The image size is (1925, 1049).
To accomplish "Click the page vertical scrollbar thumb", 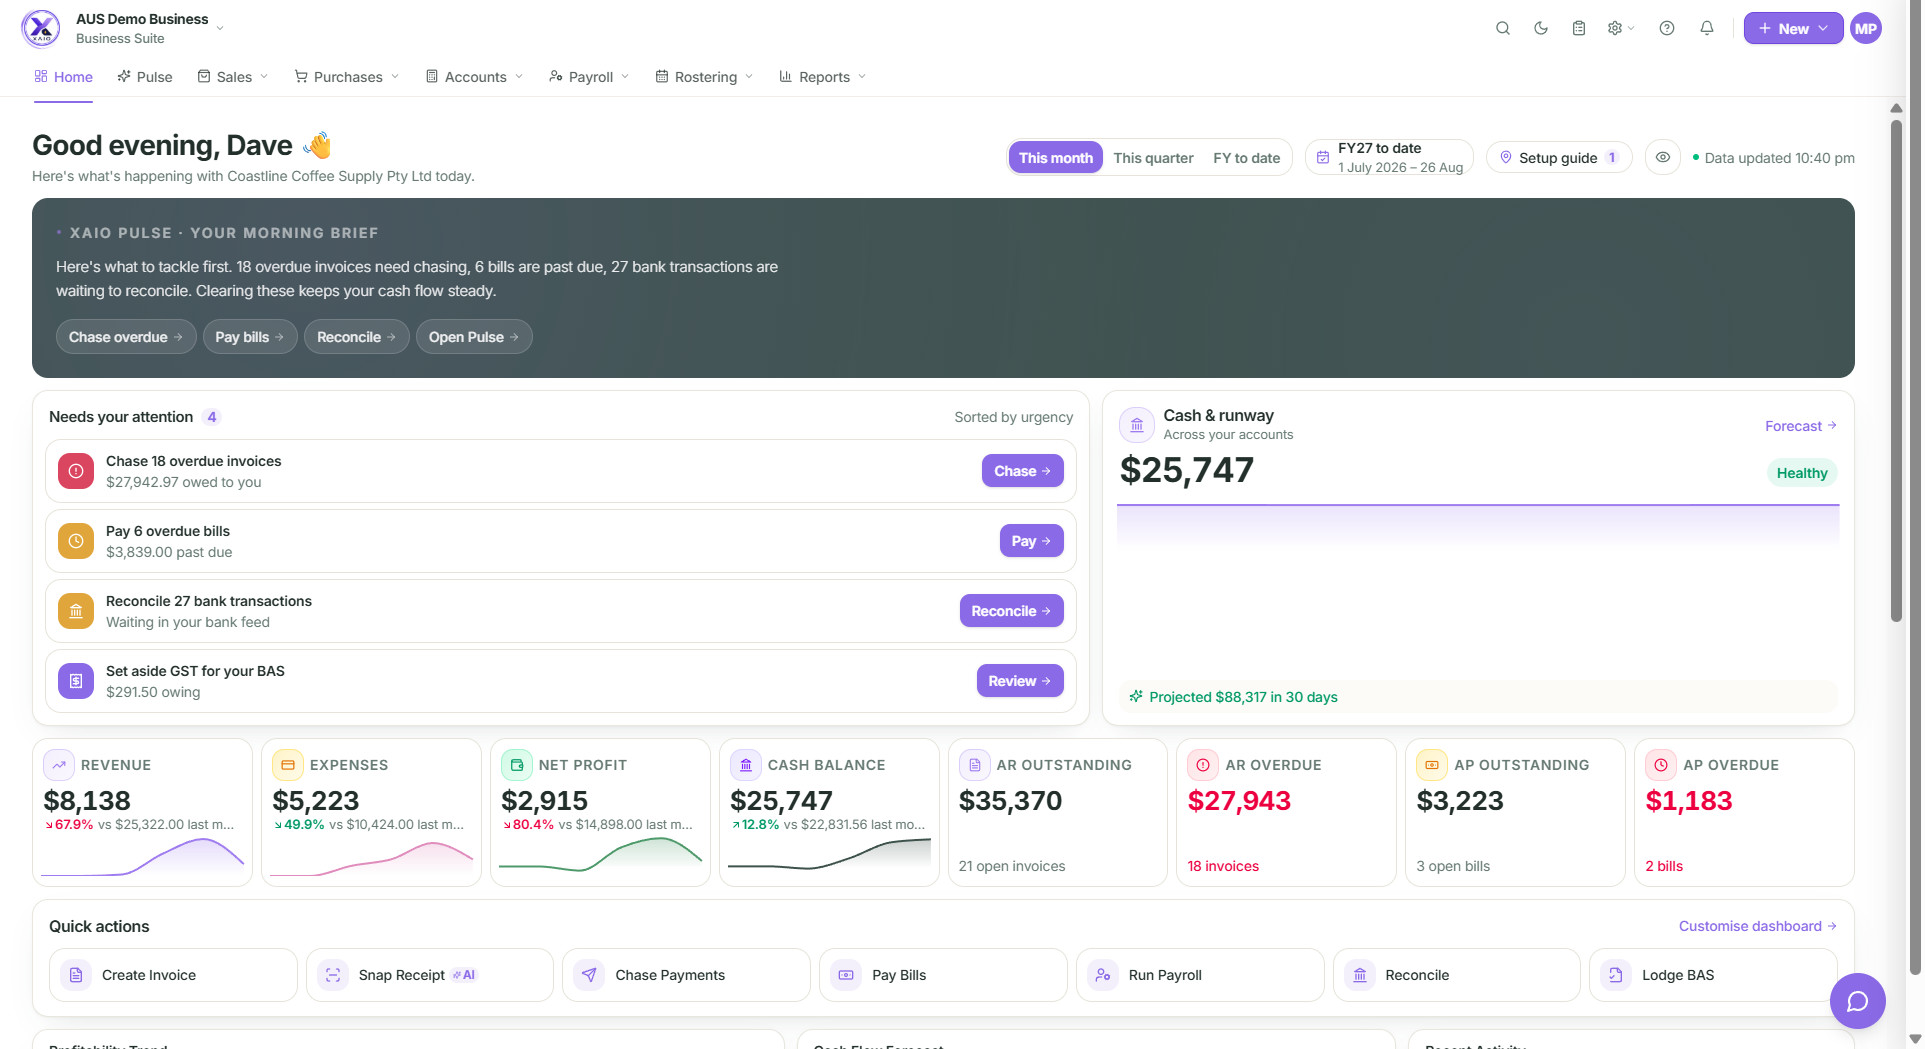I will pyautogui.click(x=1896, y=370).
